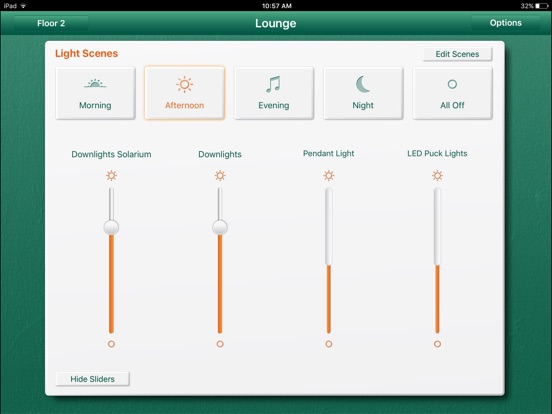Turn everything off with All Off
The height and width of the screenshot is (414, 552).
(452, 93)
